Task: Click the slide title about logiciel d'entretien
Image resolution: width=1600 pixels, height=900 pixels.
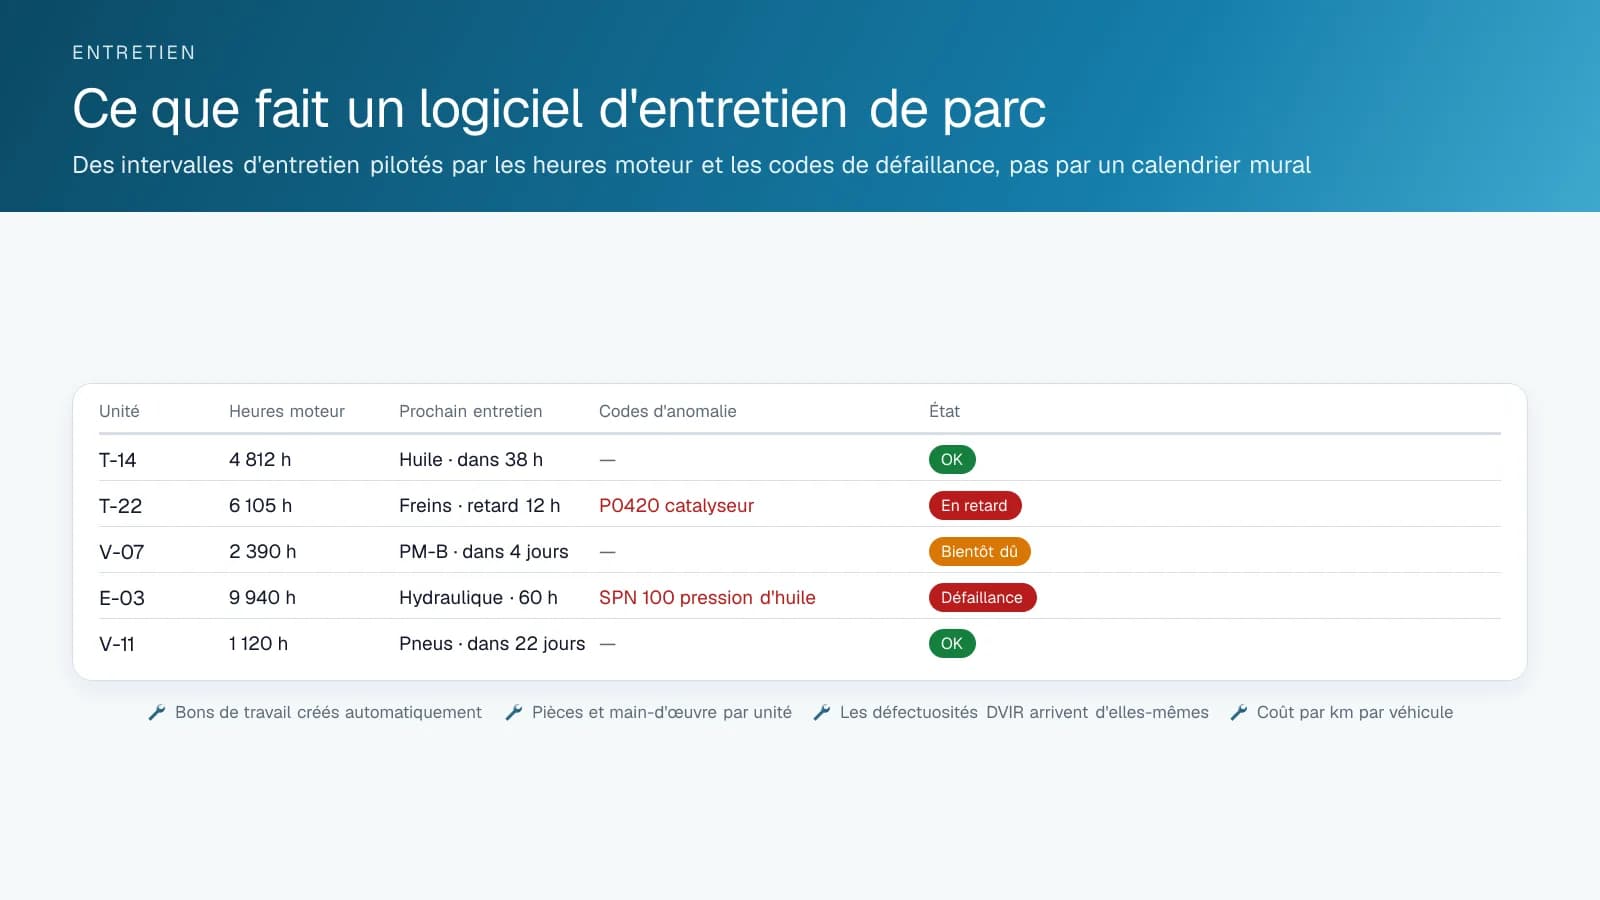Action: [x=559, y=109]
